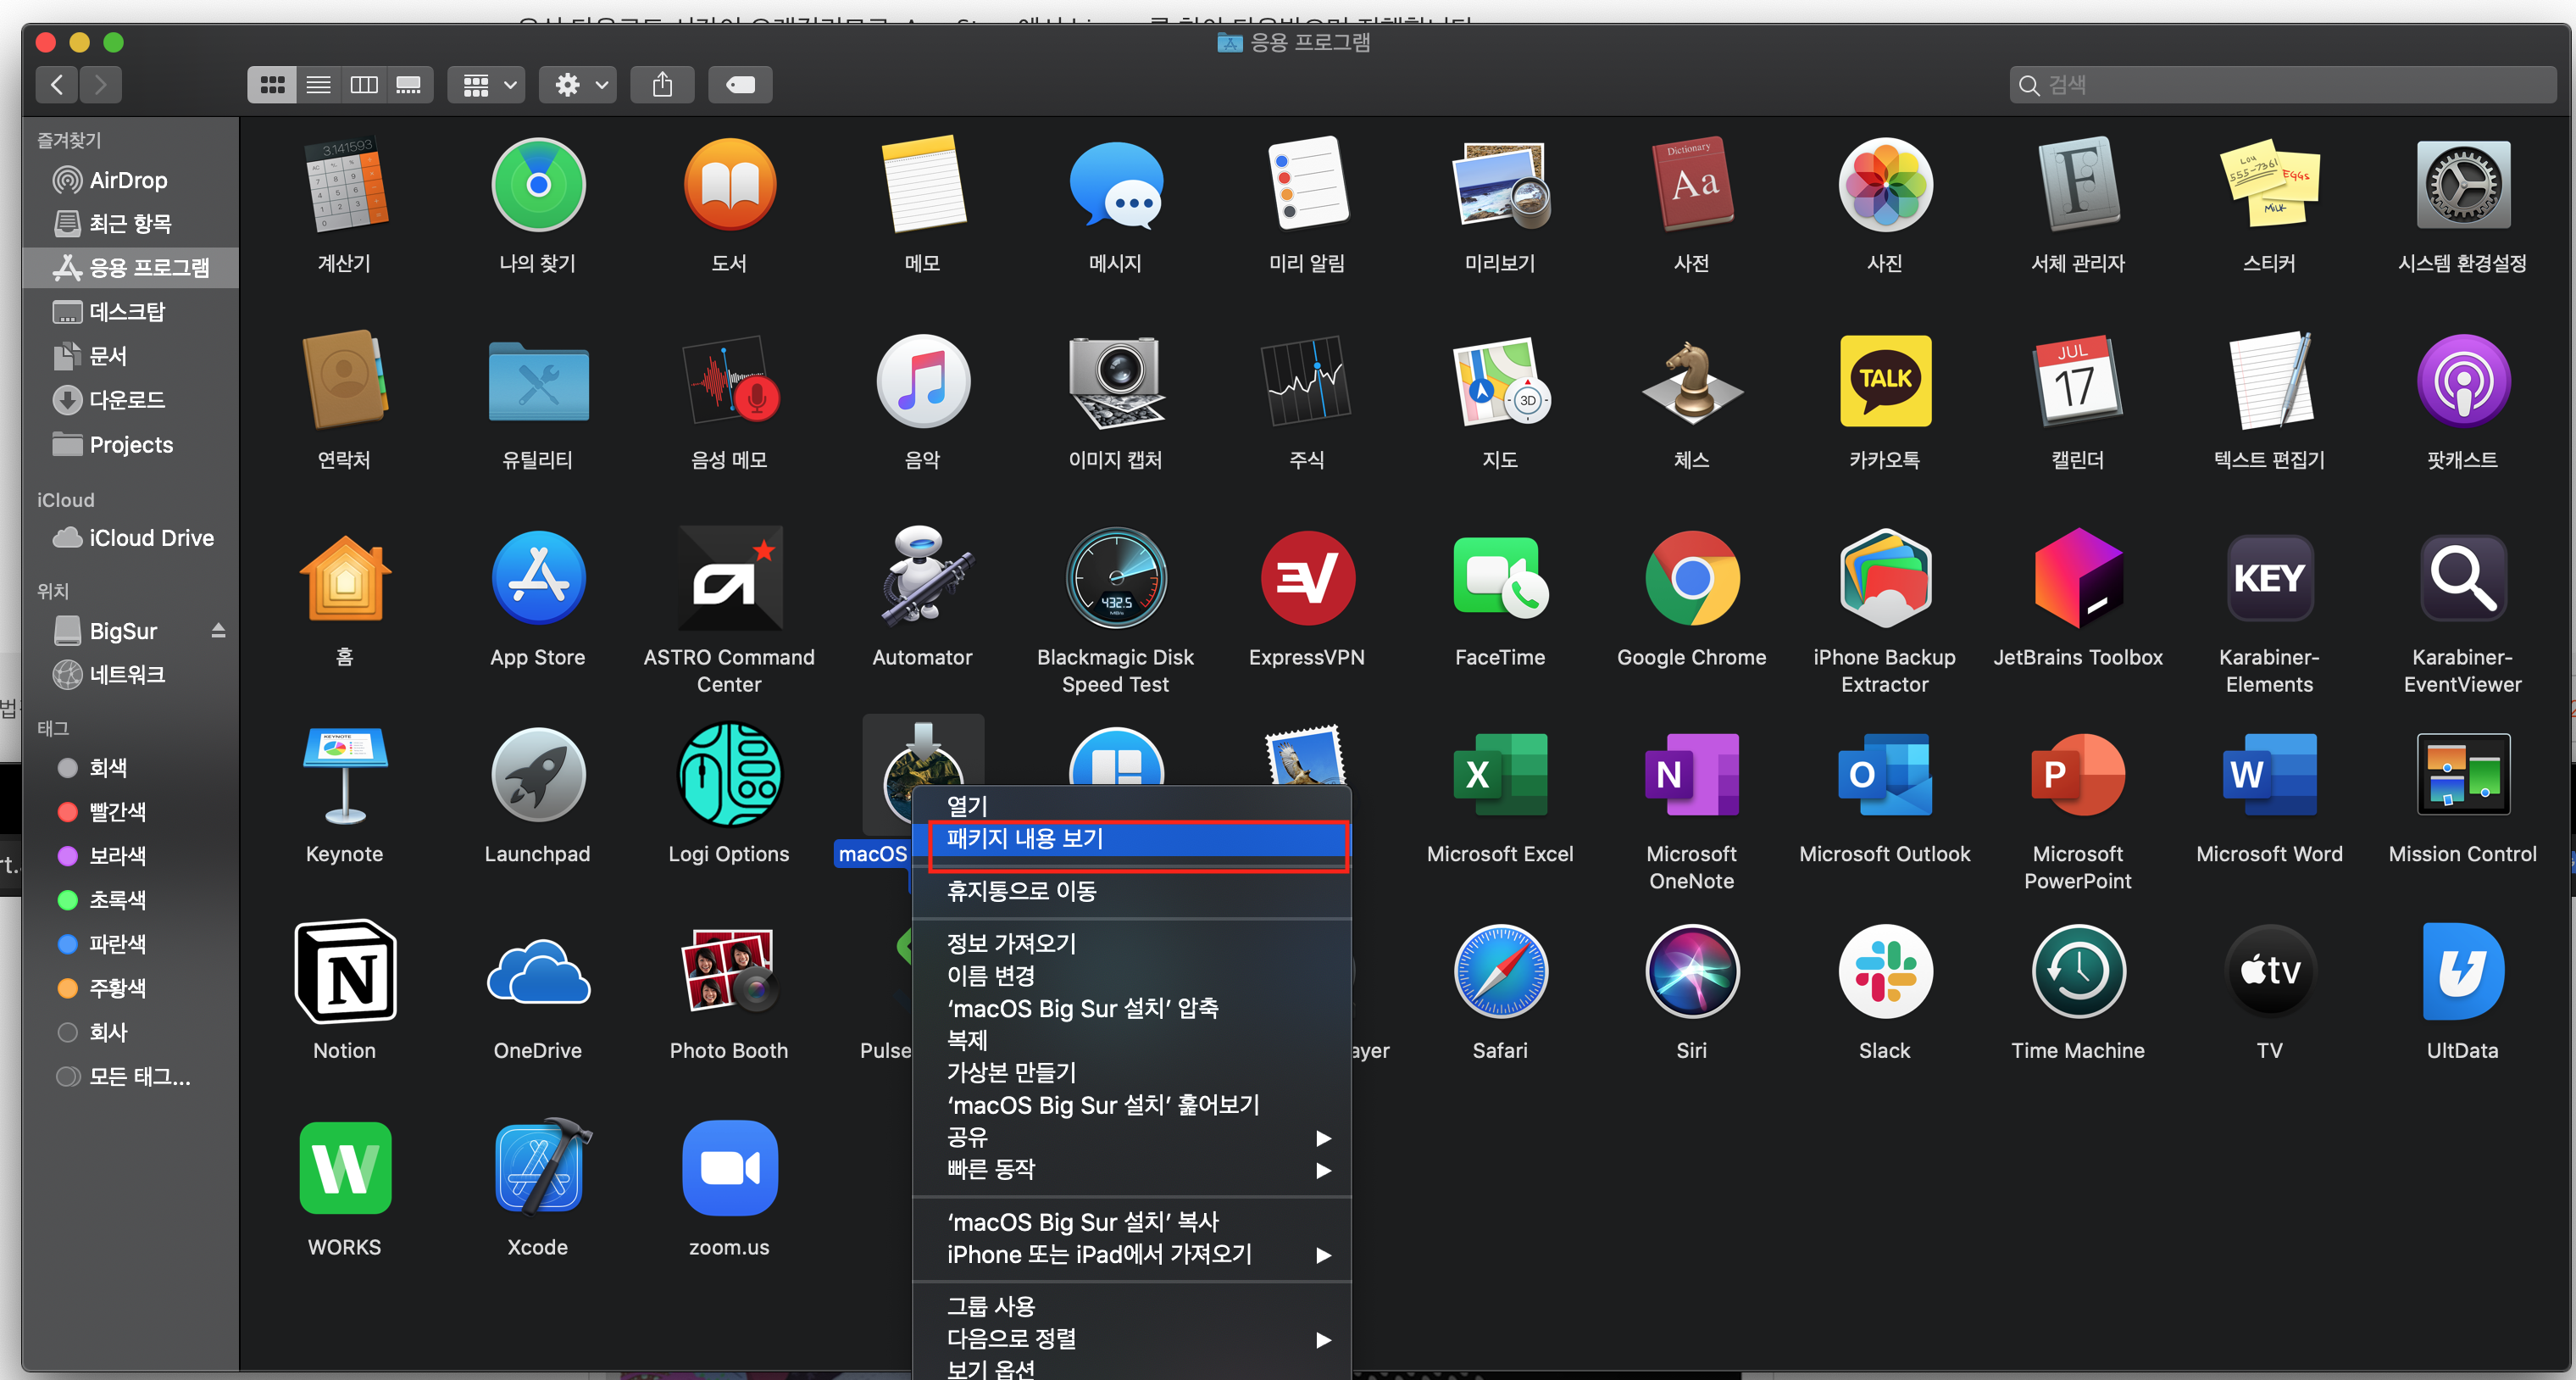The height and width of the screenshot is (1380, 2576).
Task: Select 휴지통으로 이동 in context menu
Action: click(1021, 891)
